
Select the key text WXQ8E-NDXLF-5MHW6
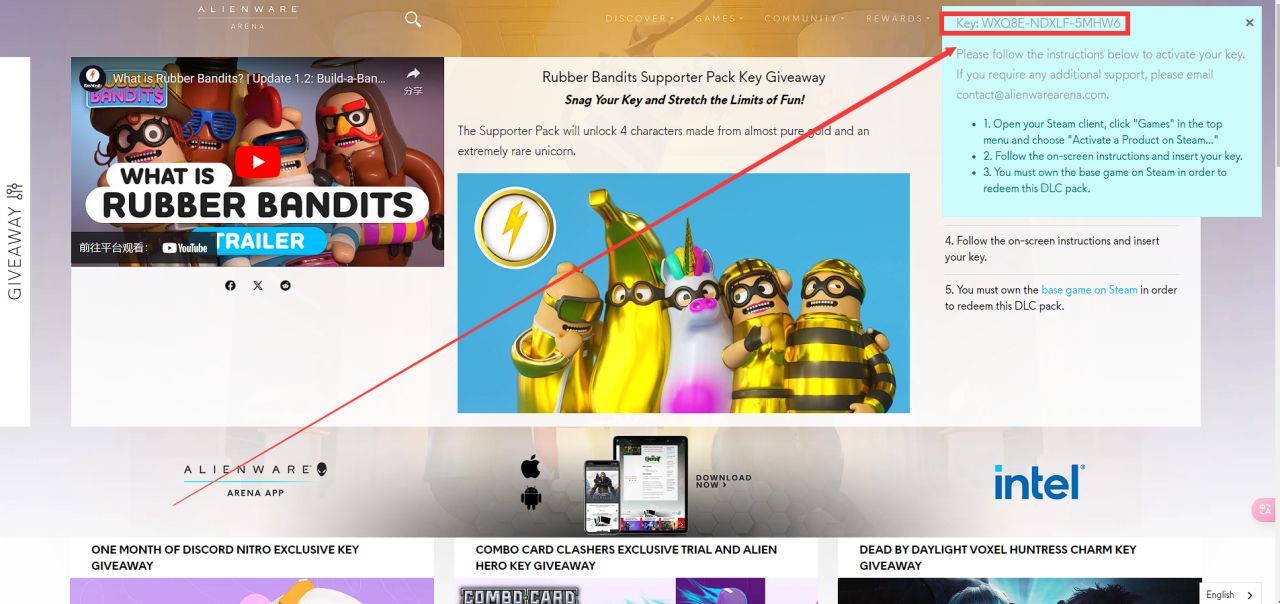pos(1051,23)
